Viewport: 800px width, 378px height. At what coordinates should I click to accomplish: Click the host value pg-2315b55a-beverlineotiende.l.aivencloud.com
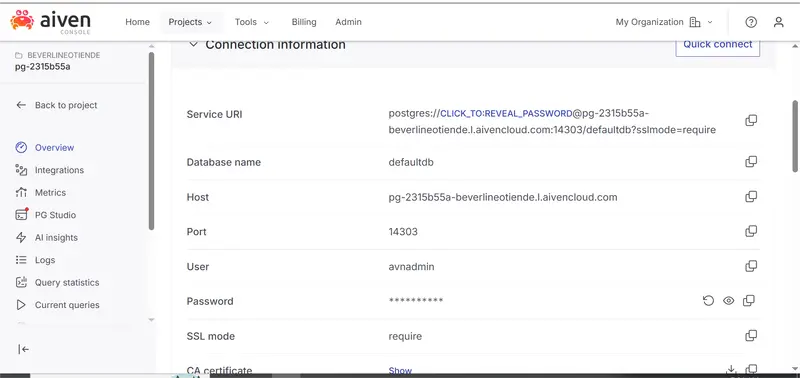point(503,197)
